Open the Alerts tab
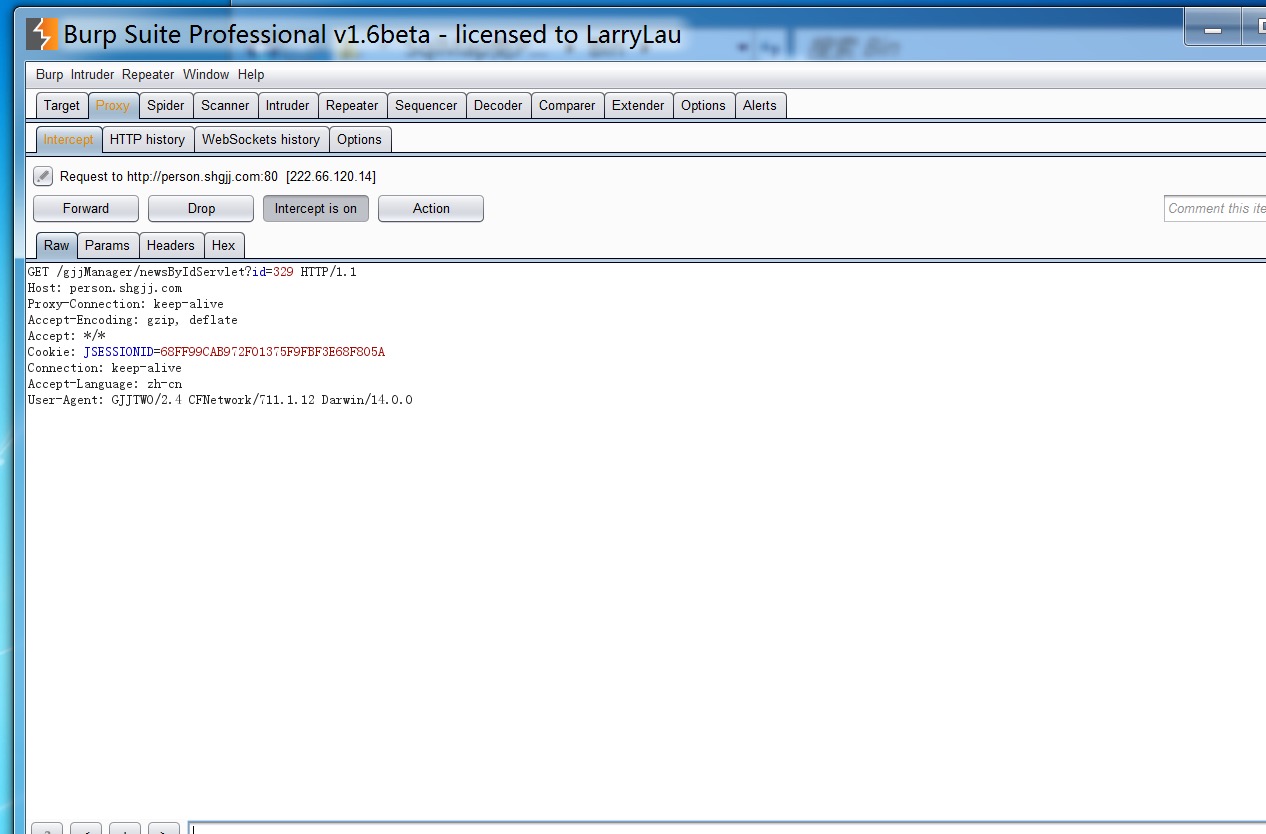Viewport: 1266px width, 834px height. (x=760, y=105)
